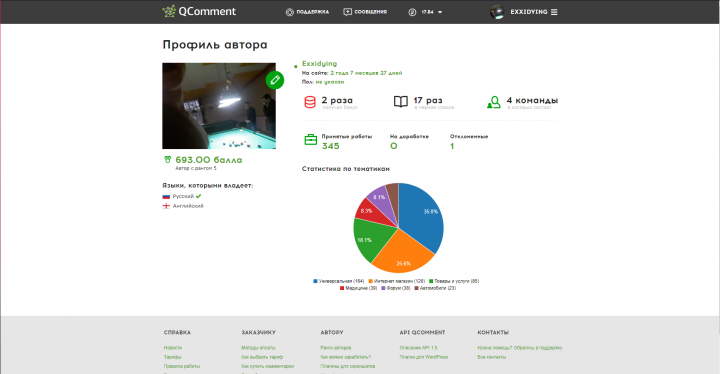720x374 pixels.
Task: Open the Плагин для WordPress footer link
Action: click(x=424, y=357)
